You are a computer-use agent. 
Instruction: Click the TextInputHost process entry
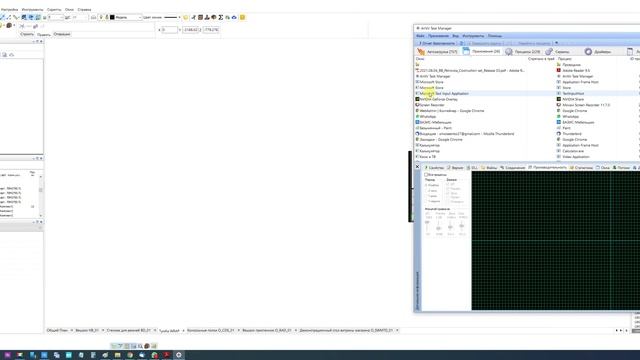tap(571, 93)
